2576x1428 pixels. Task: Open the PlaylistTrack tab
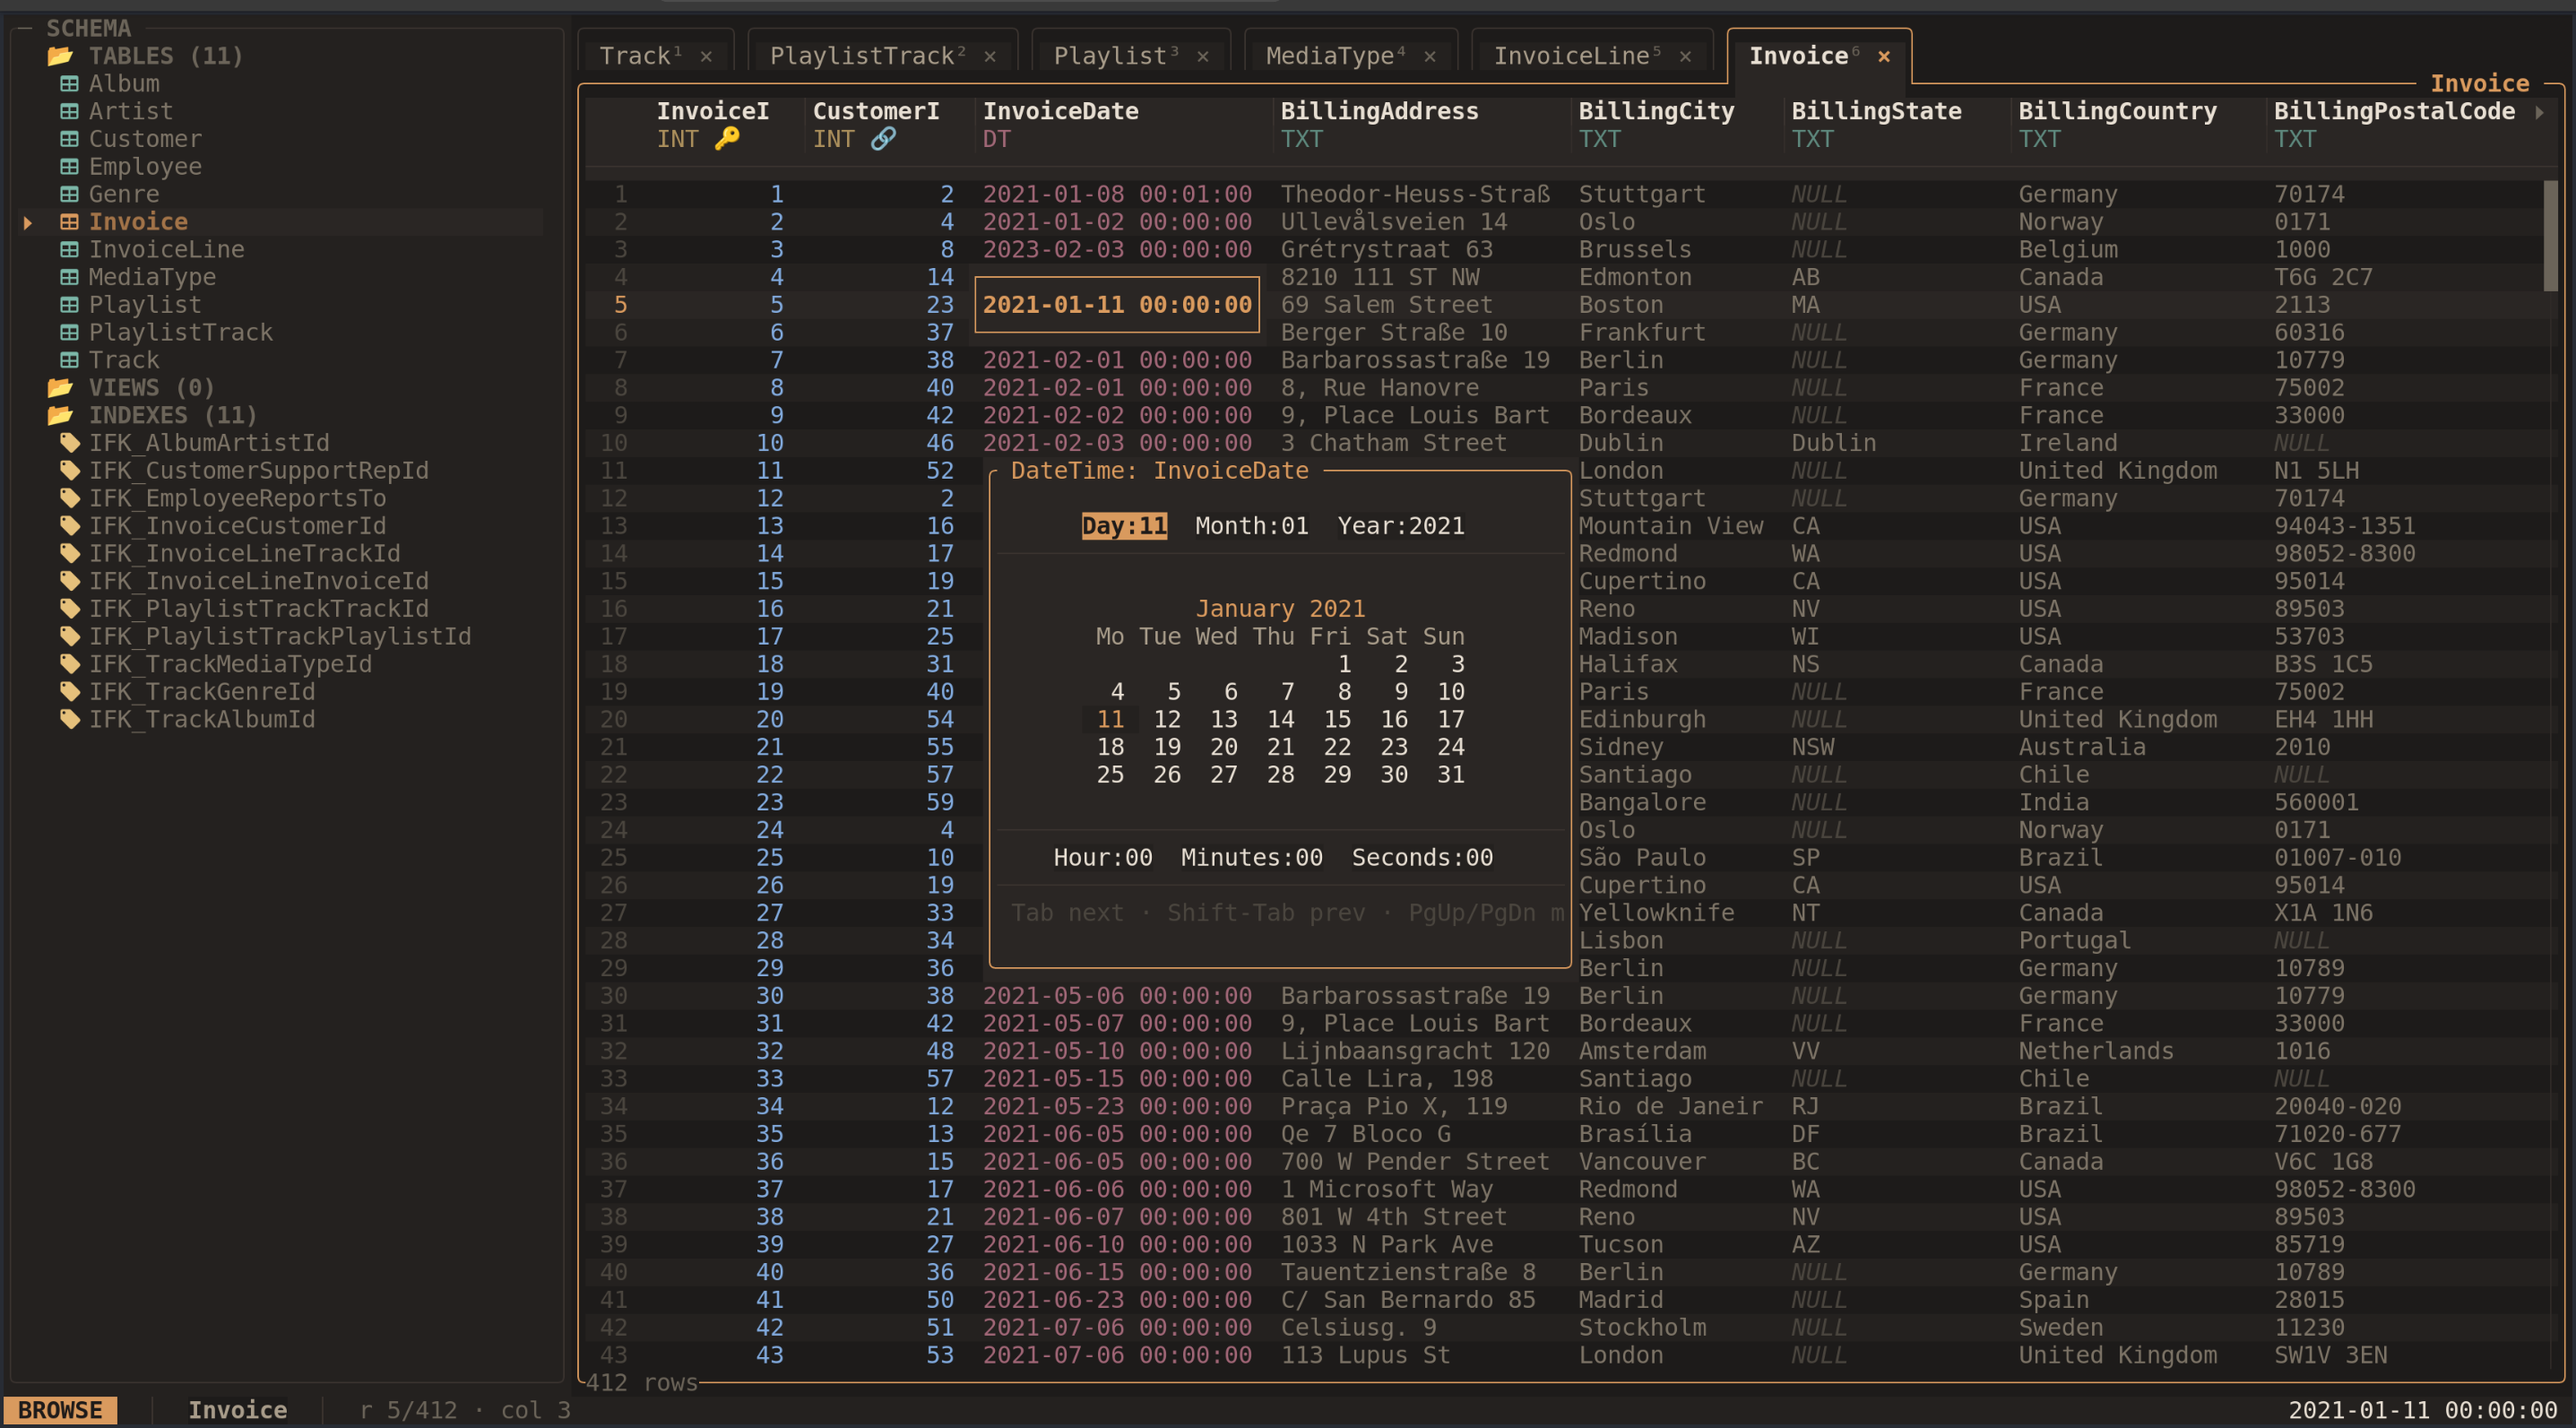(862, 56)
